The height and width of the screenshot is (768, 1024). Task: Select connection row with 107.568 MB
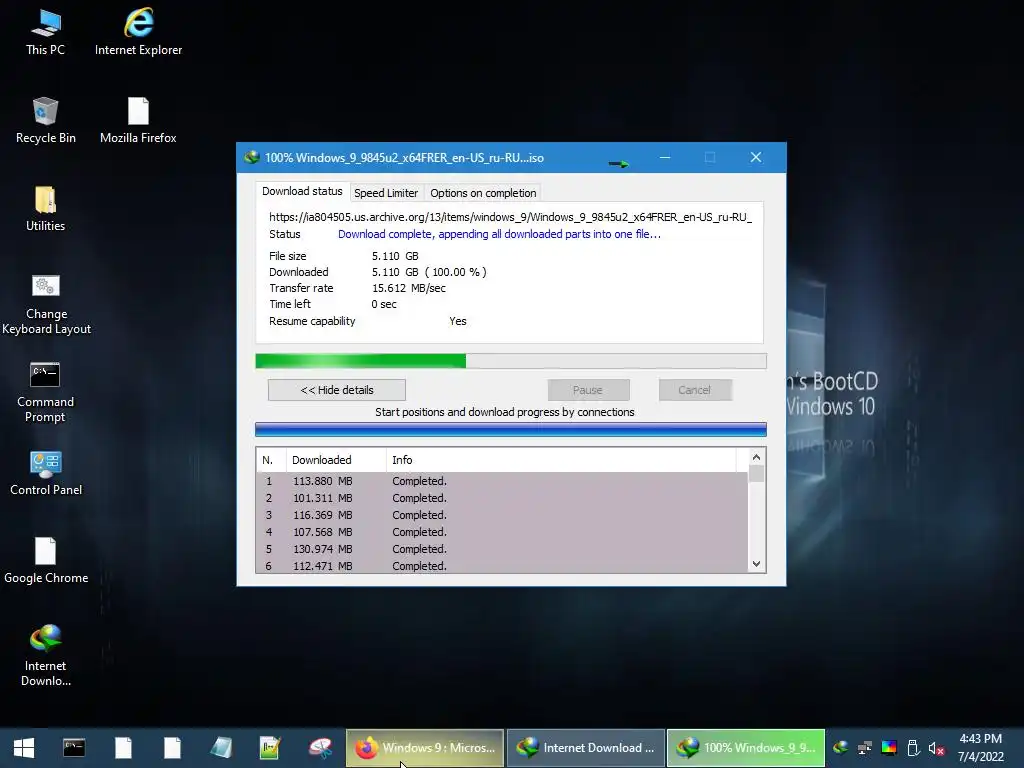tap(502, 532)
